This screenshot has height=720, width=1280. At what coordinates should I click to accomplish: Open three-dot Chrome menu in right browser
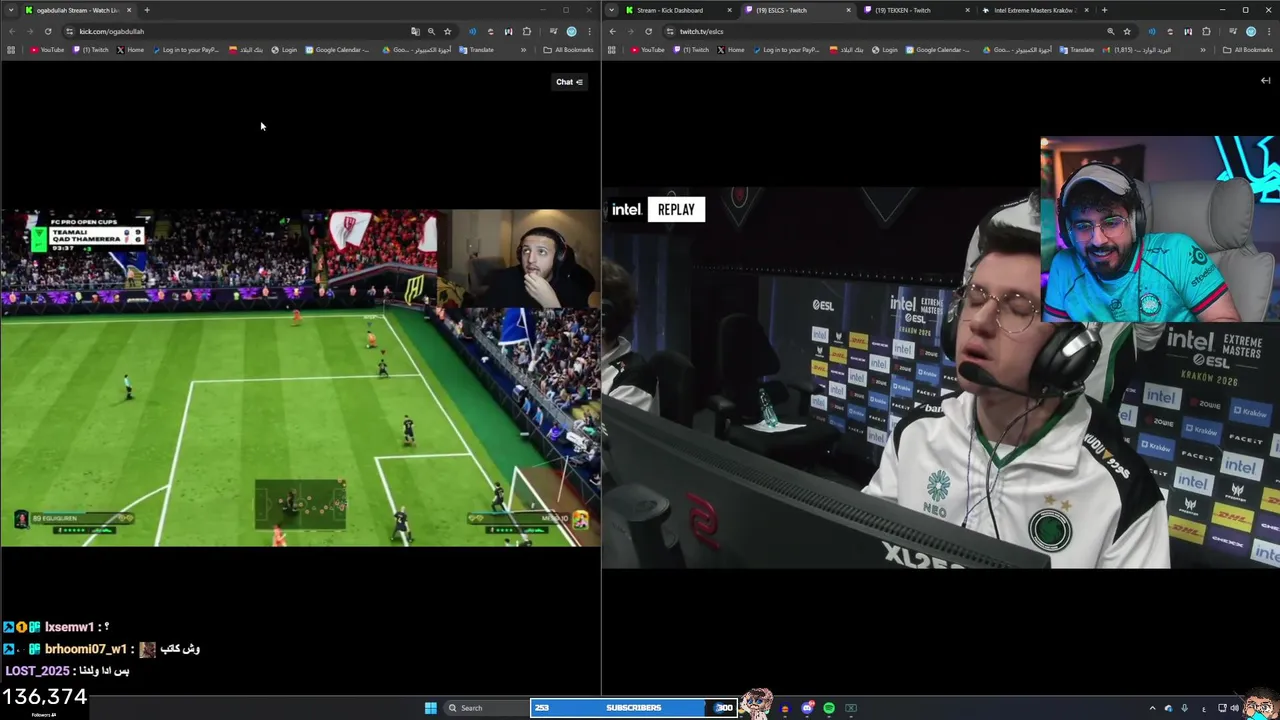coord(1269,31)
